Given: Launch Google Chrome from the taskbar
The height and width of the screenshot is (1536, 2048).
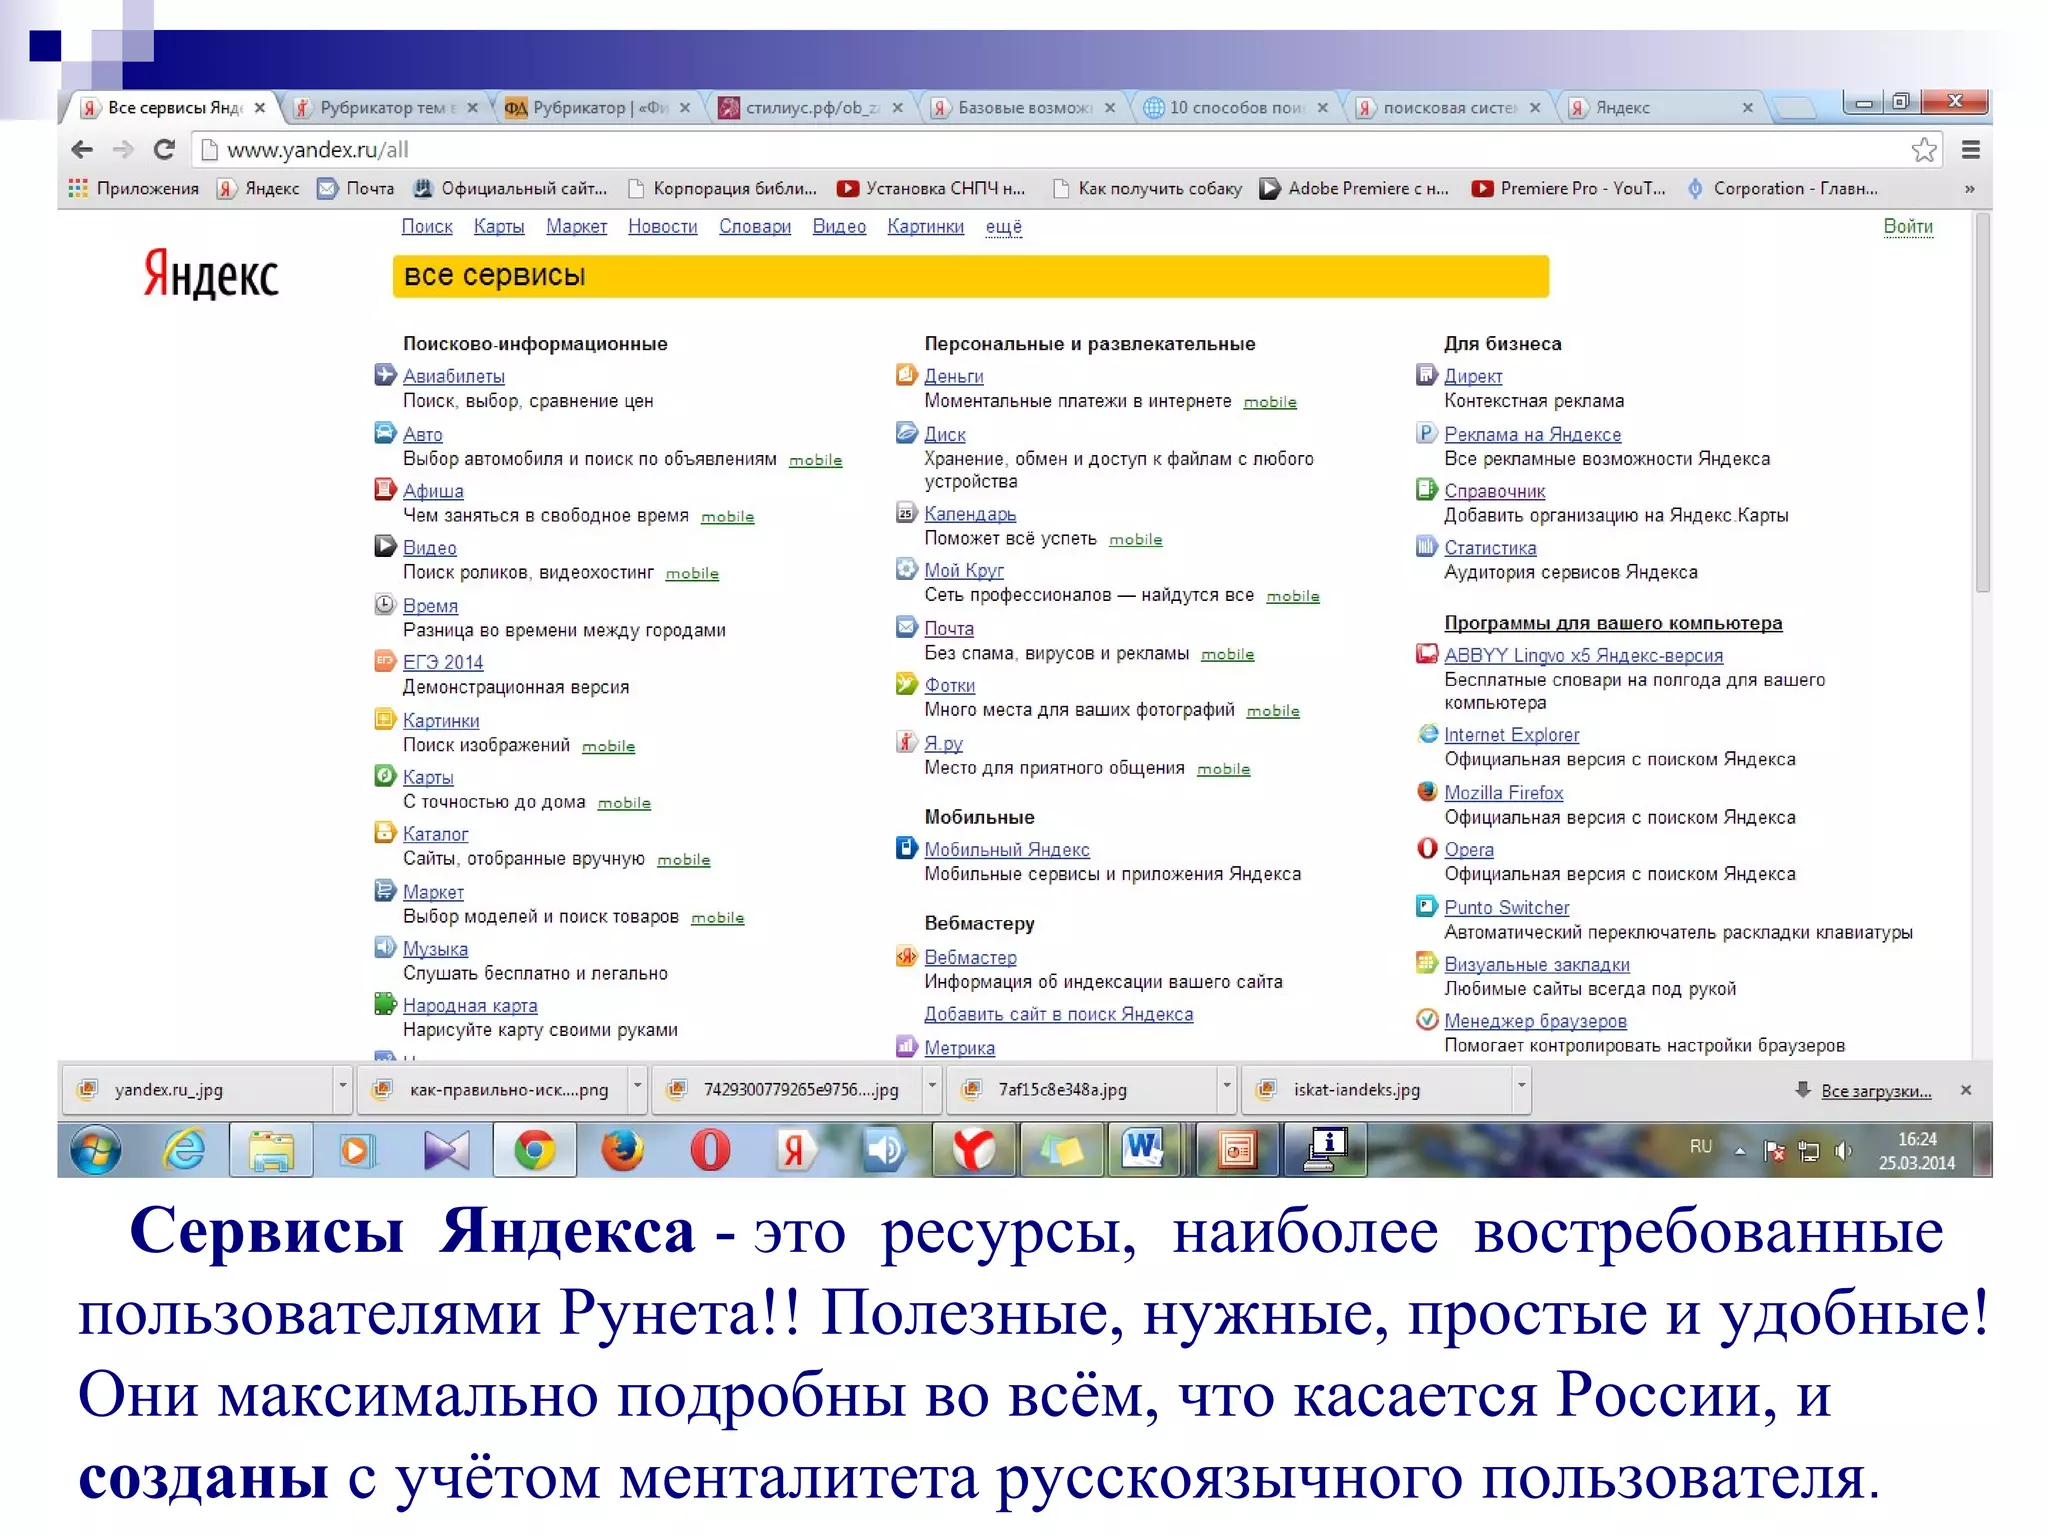Looking at the screenshot, I should point(534,1150).
